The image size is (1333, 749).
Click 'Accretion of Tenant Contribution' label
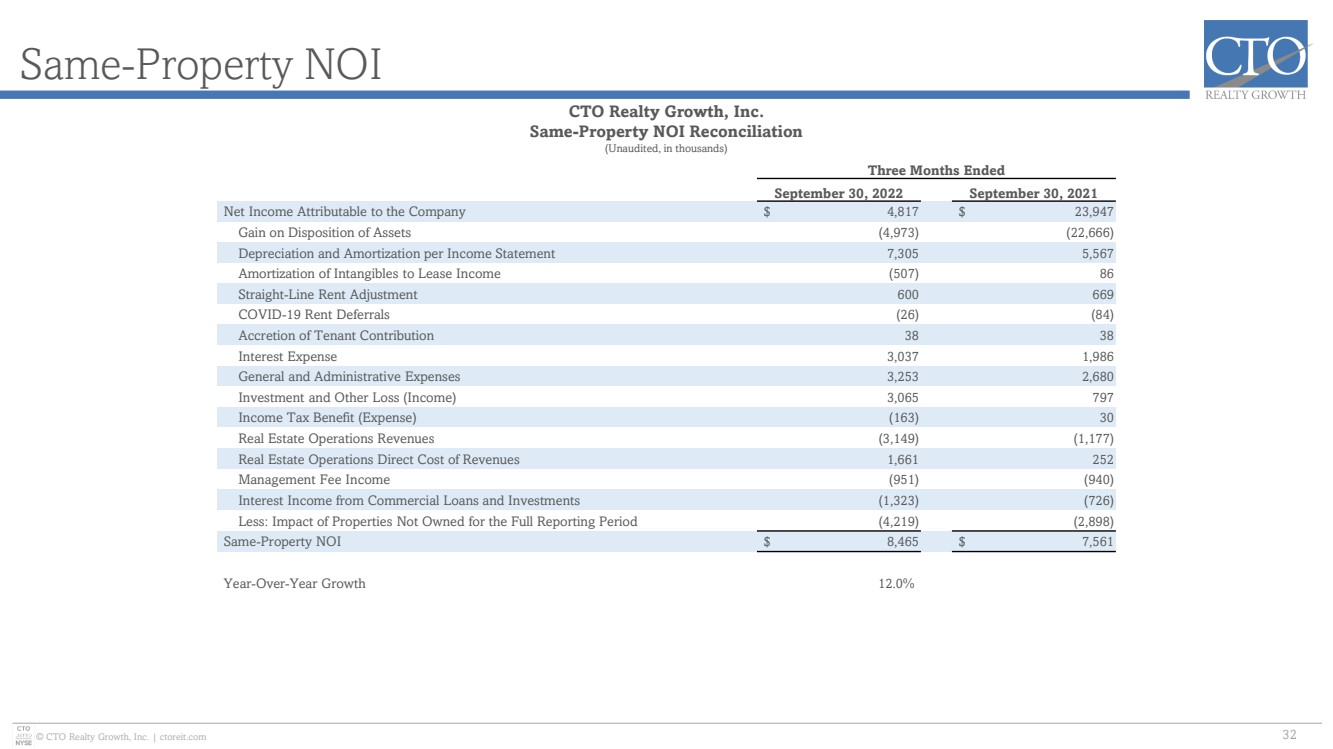[x=336, y=335]
